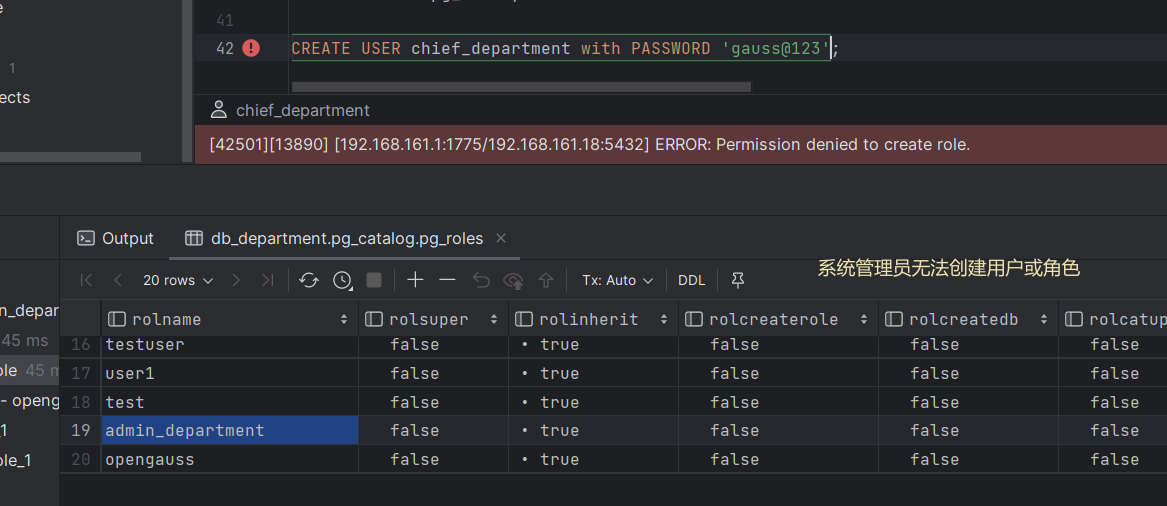Click the Reload Page refresh icon
Viewport: 1167px width, 506px height.
(x=309, y=281)
